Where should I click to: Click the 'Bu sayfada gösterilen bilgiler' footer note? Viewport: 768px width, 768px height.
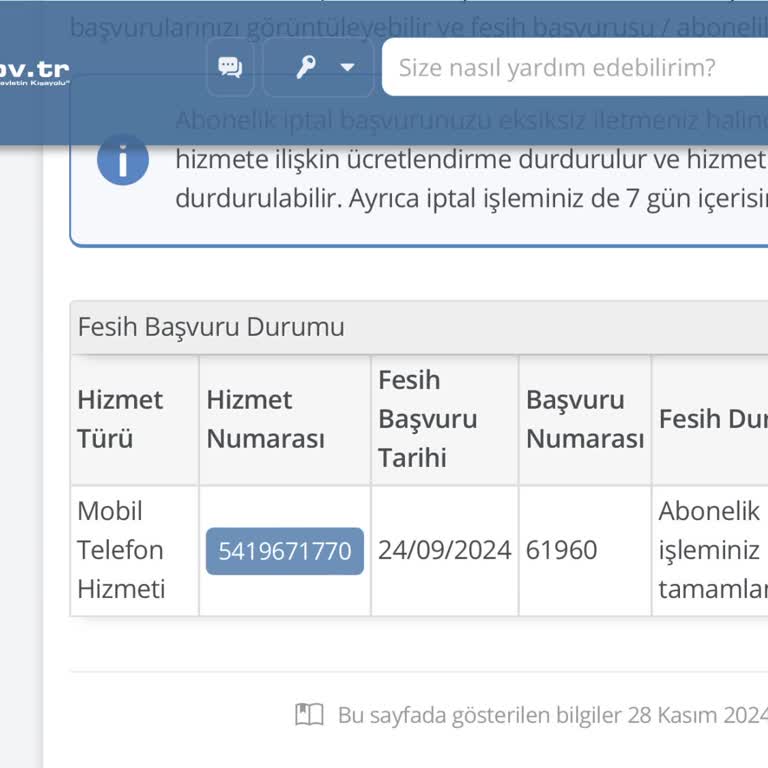click(552, 715)
